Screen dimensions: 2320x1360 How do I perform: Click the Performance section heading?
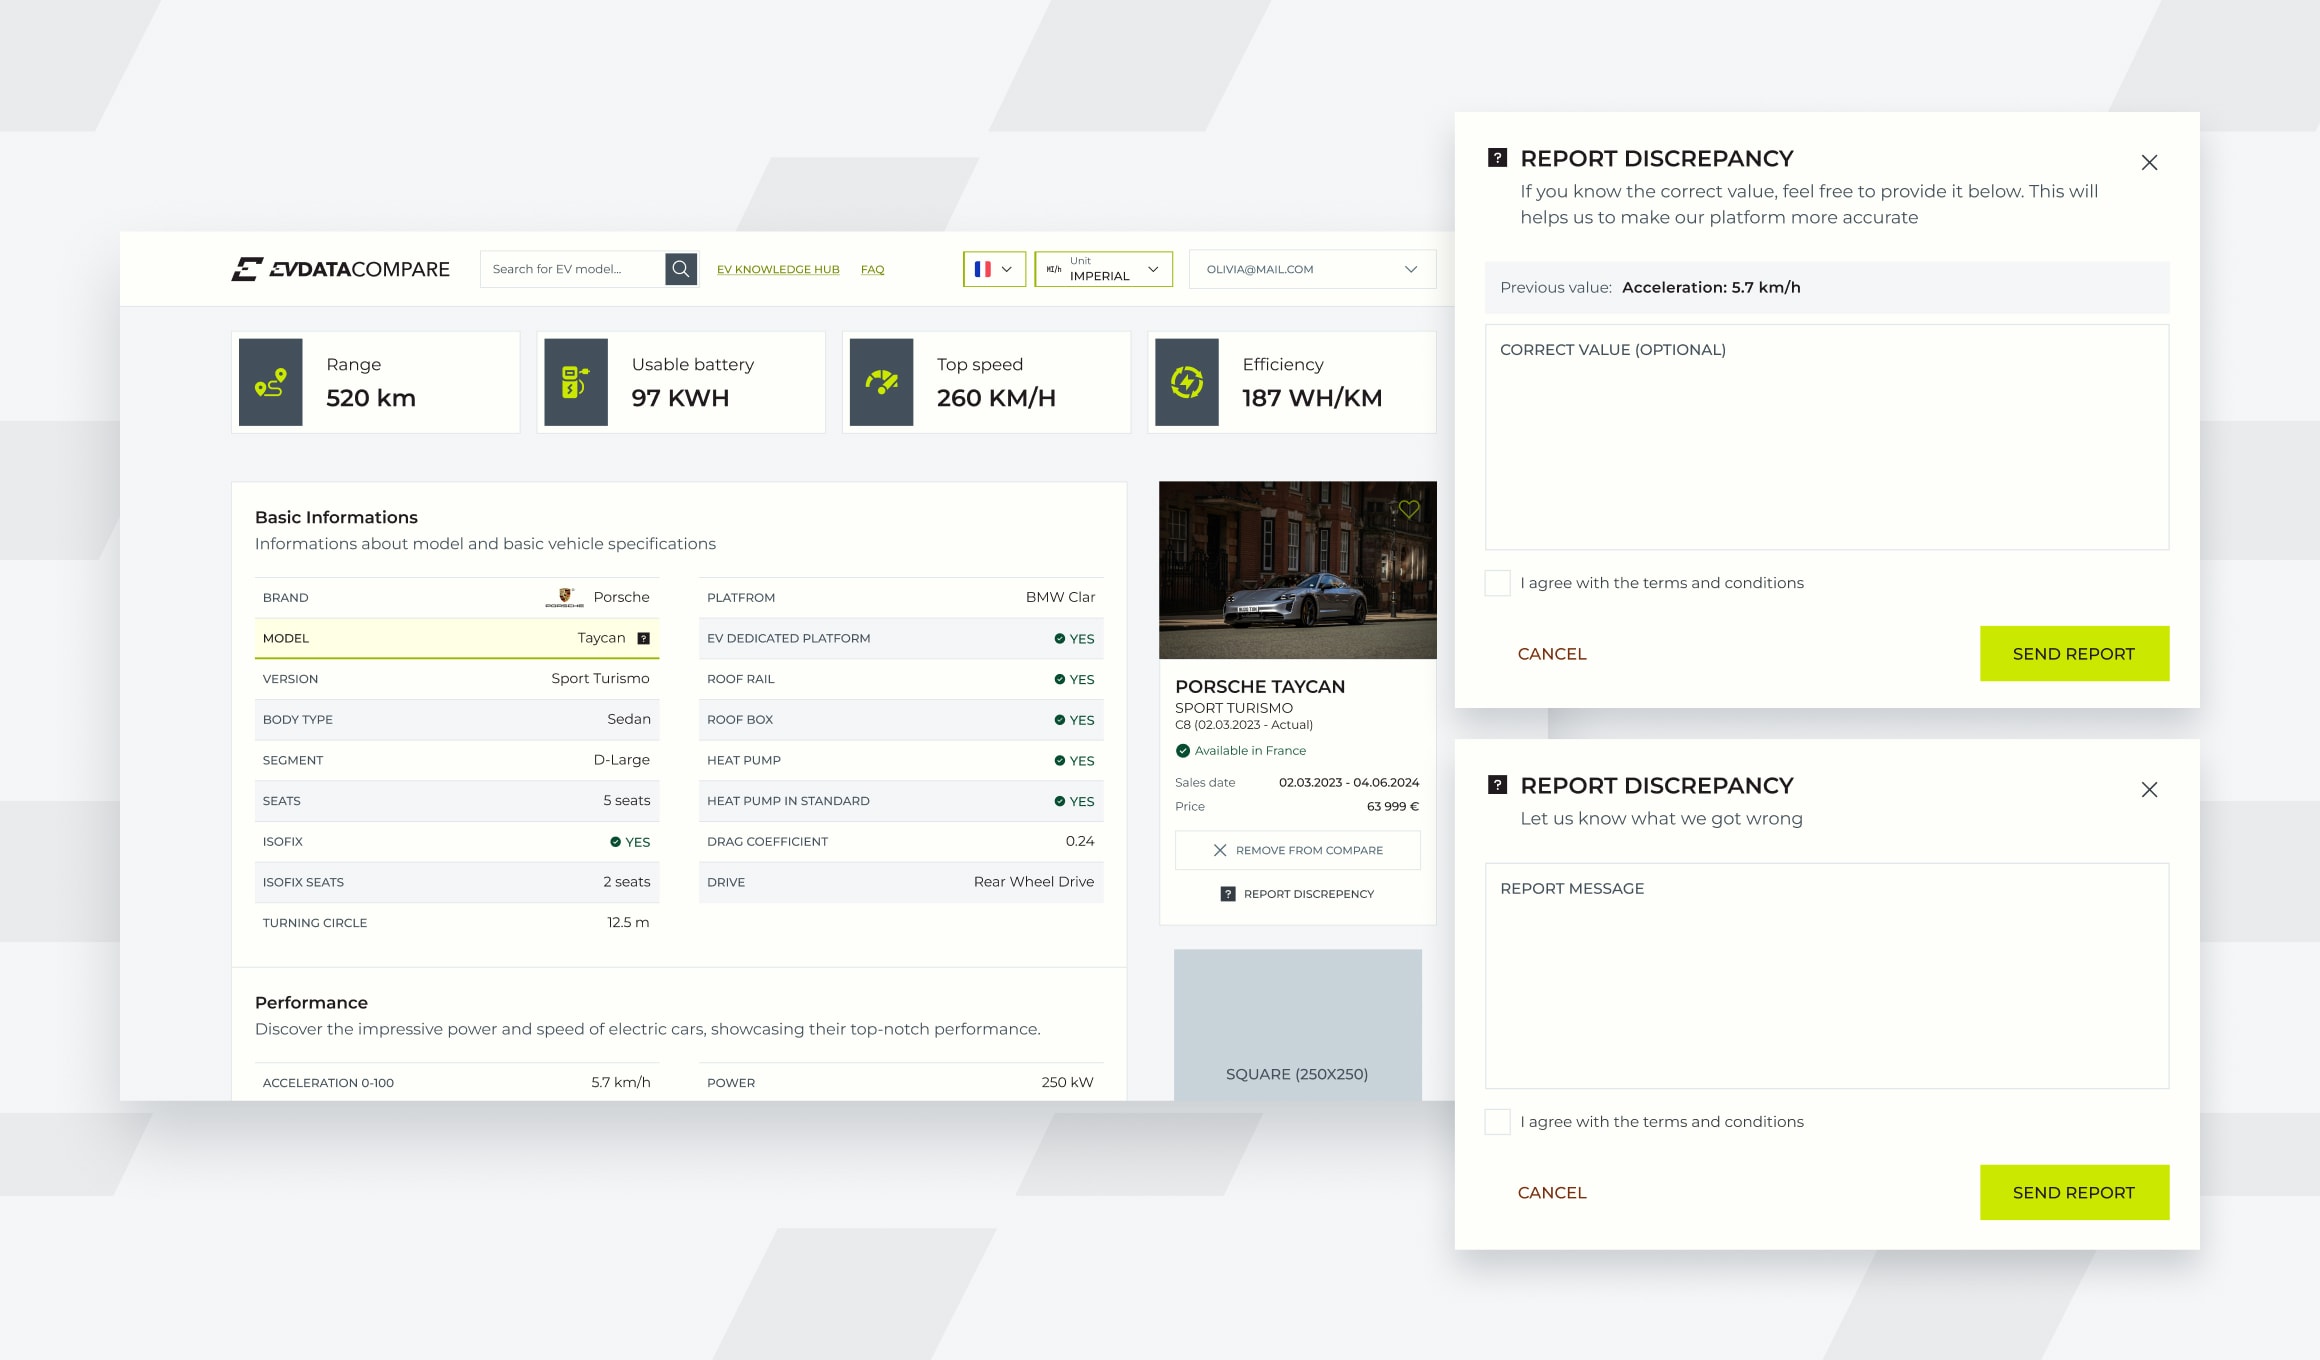[311, 1003]
